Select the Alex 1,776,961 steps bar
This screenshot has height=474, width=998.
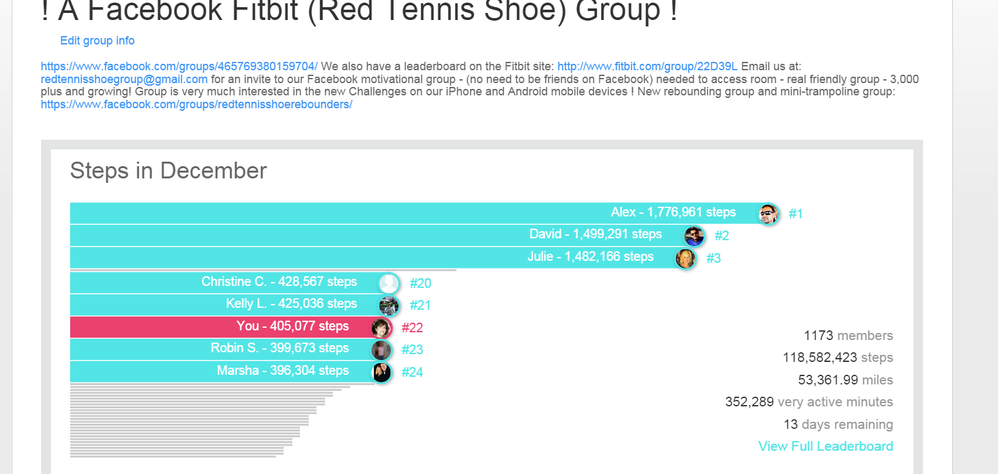point(419,213)
